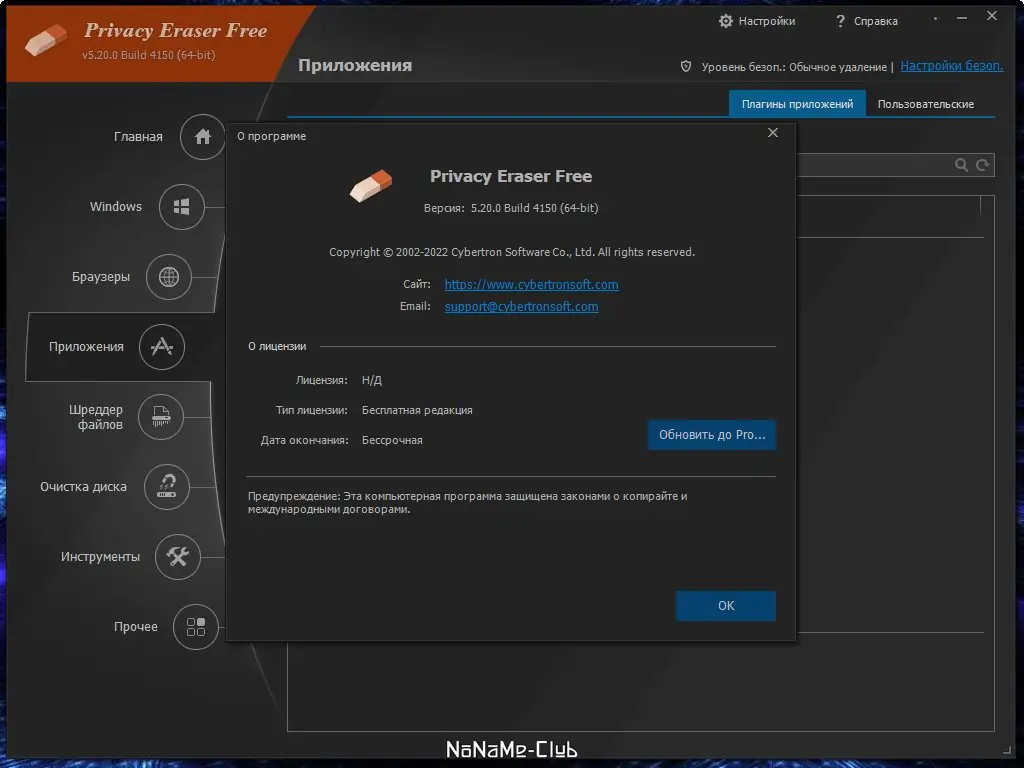
Task: Open the Браузеры globe icon
Action: [168, 277]
